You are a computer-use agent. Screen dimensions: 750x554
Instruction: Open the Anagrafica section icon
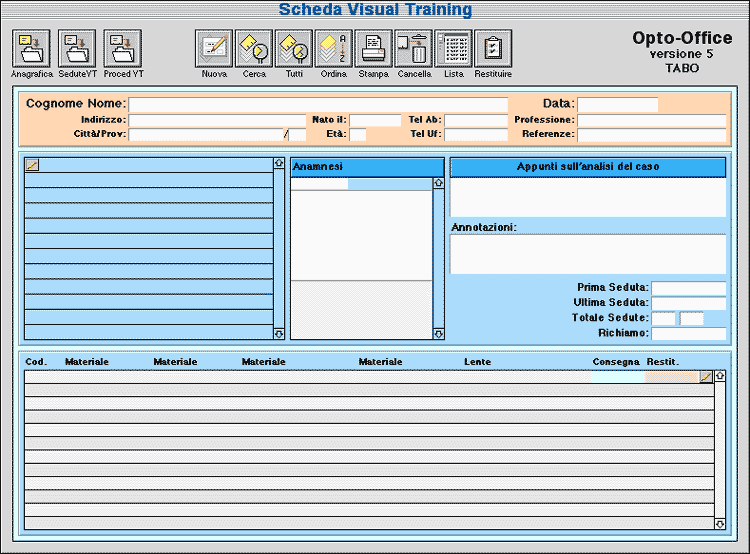tap(31, 48)
